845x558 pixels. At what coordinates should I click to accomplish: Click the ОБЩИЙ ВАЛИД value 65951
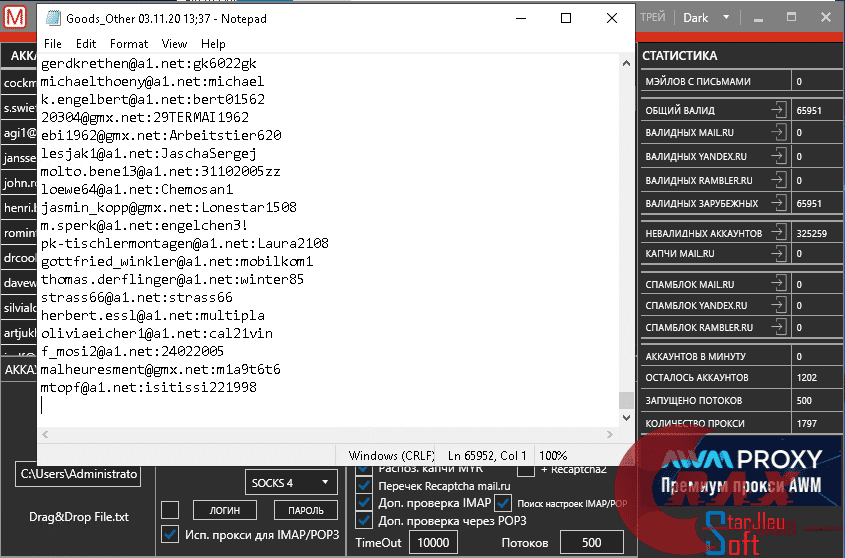pyautogui.click(x=809, y=111)
